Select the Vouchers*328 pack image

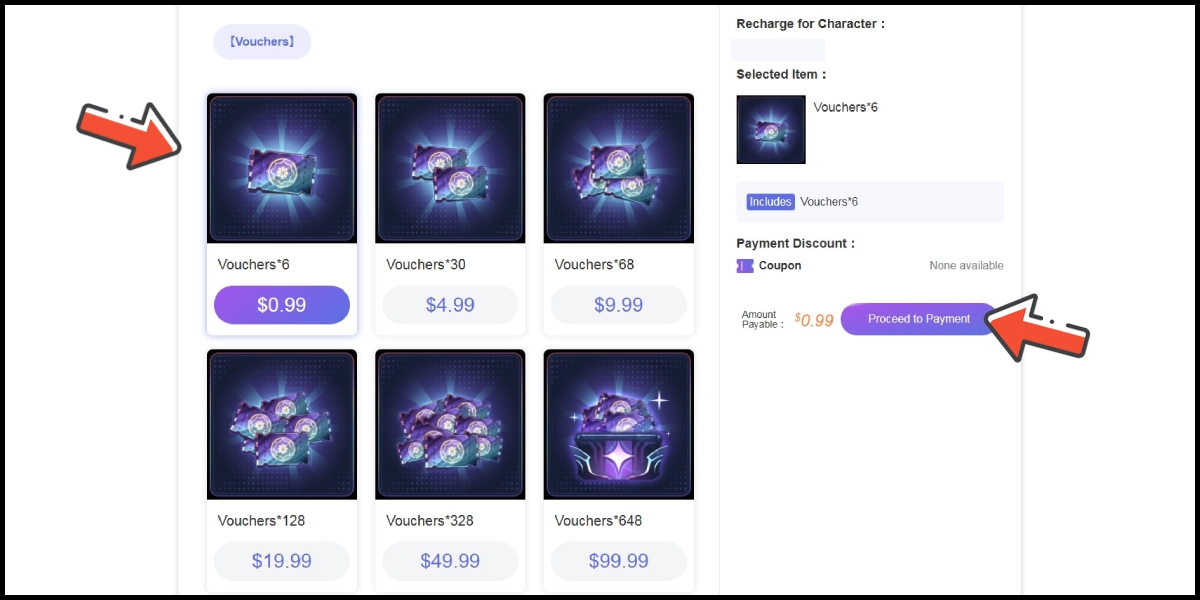450,424
